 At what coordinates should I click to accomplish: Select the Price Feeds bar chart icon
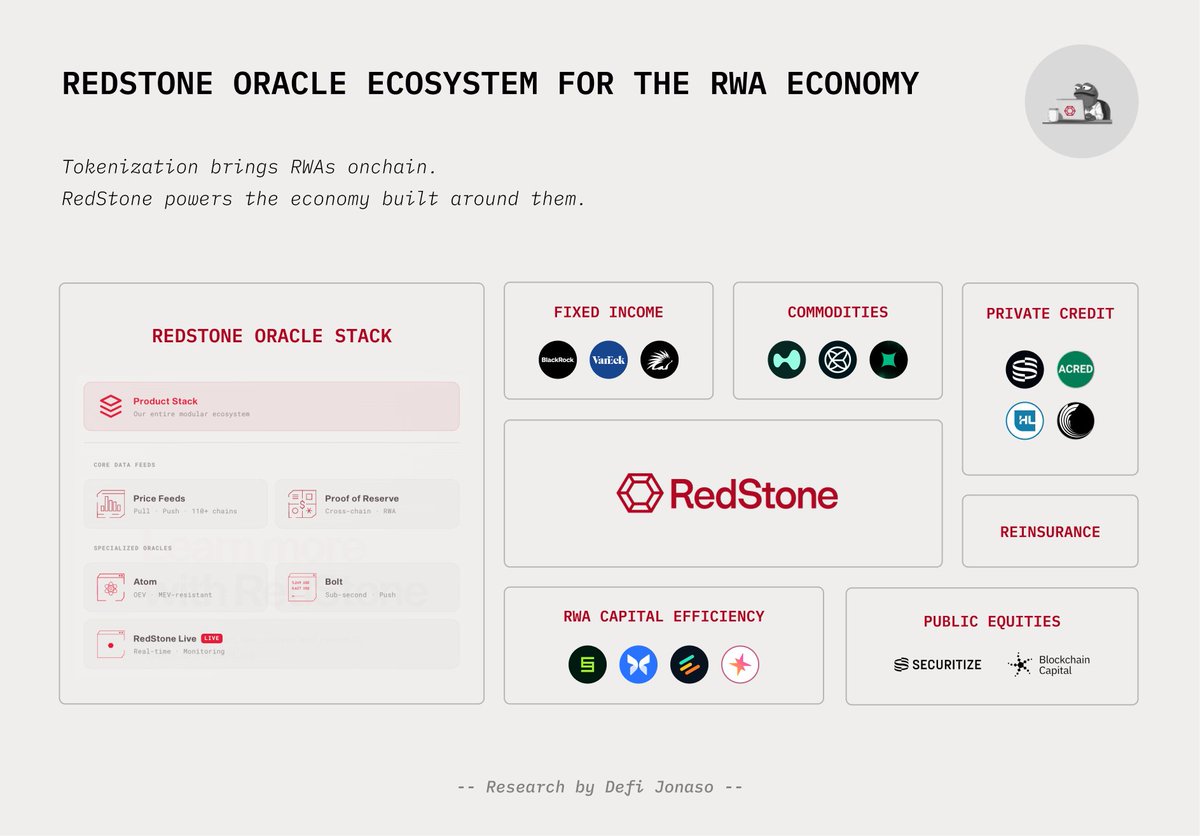point(110,504)
